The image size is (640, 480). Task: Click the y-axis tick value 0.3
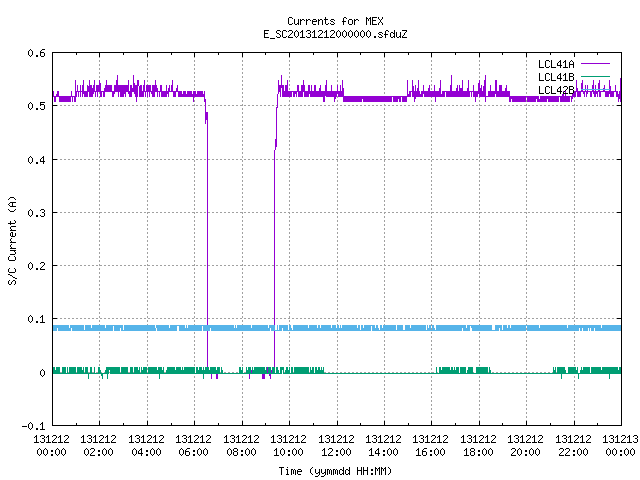point(36,213)
